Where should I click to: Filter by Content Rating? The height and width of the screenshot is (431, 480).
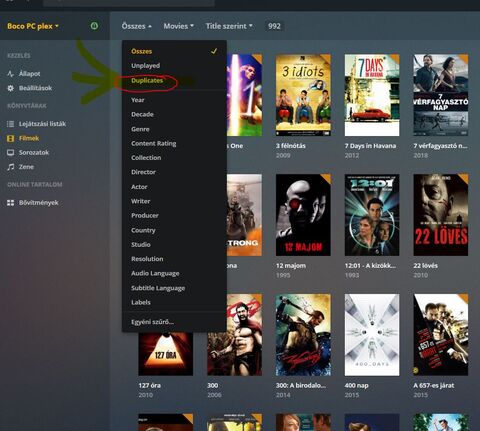tap(174, 143)
